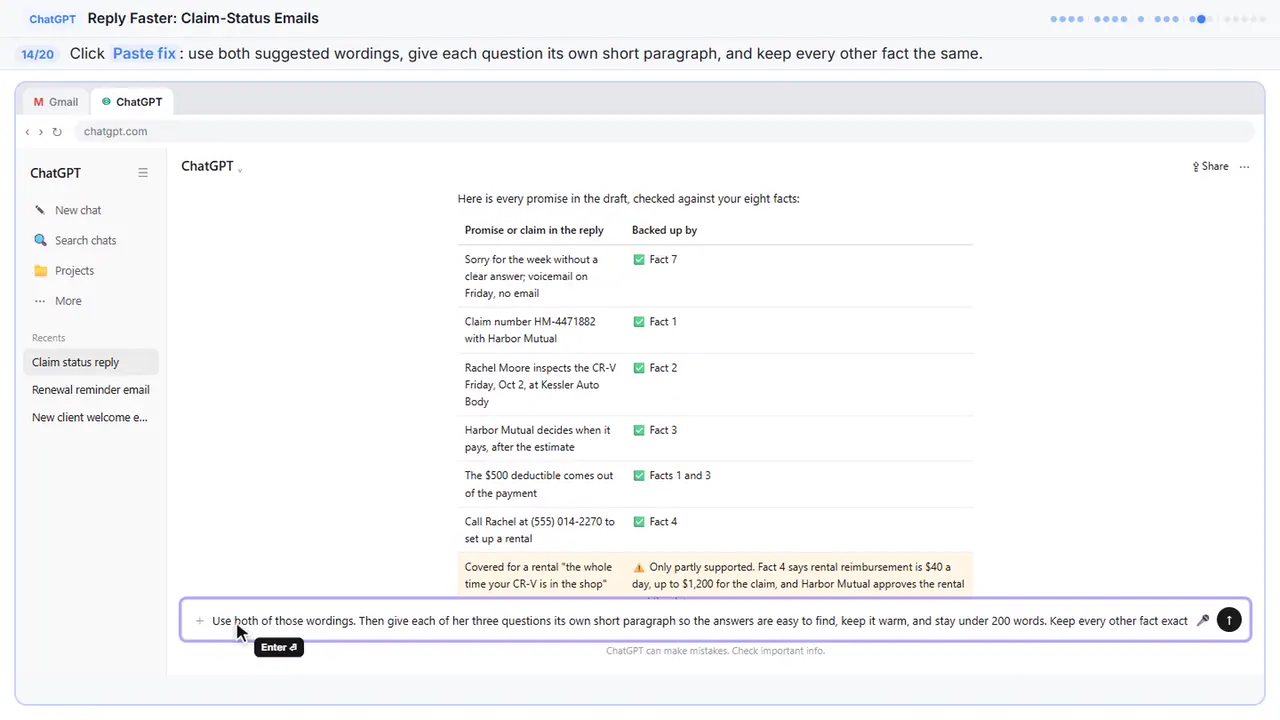Click inside the message input field
Image resolution: width=1280 pixels, height=720 pixels.
pos(700,621)
